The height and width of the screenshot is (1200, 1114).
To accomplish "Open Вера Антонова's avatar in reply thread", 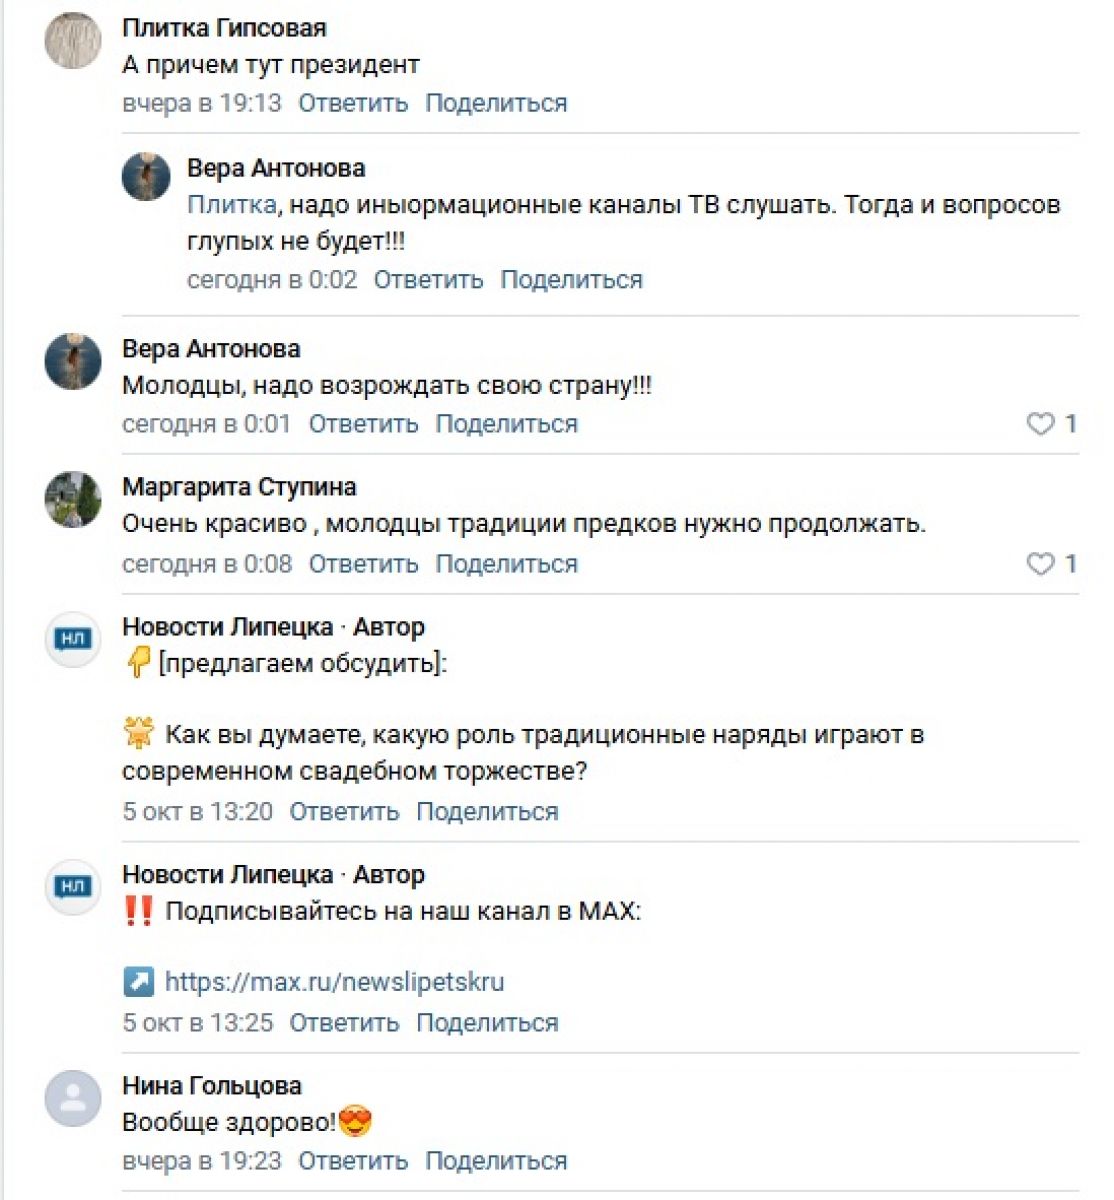I will (146, 177).
